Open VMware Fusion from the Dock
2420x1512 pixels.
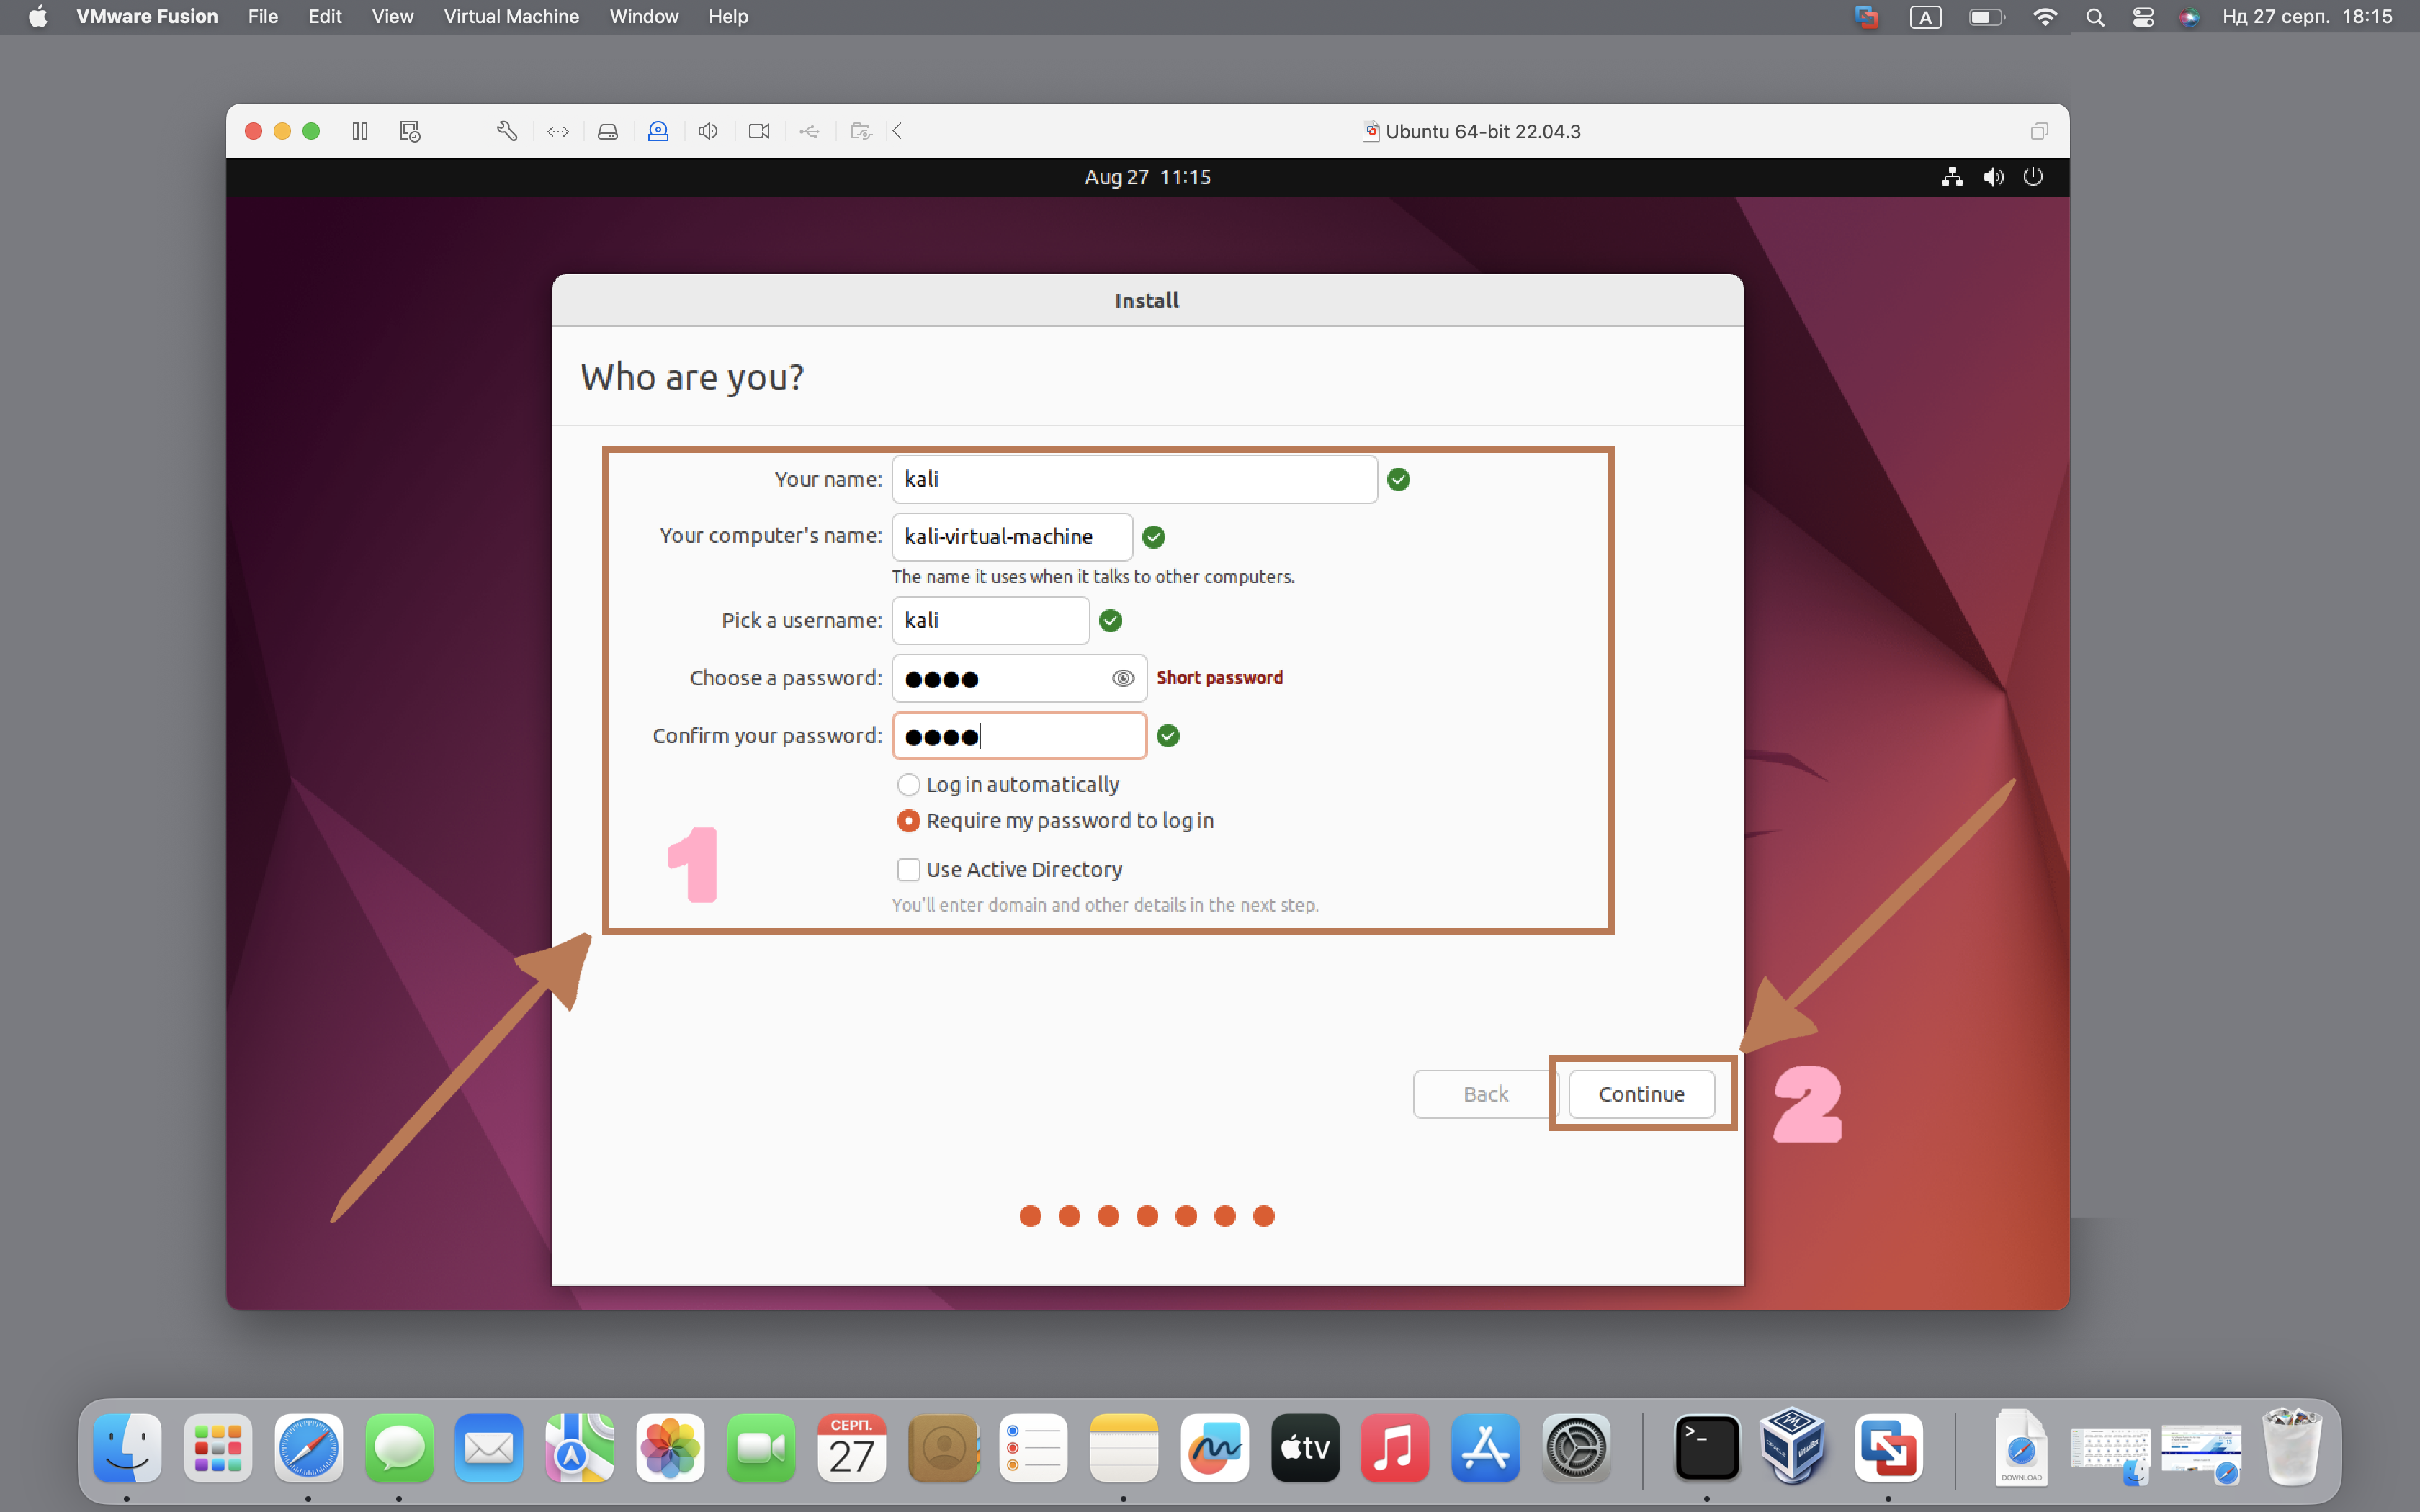pyautogui.click(x=1888, y=1448)
